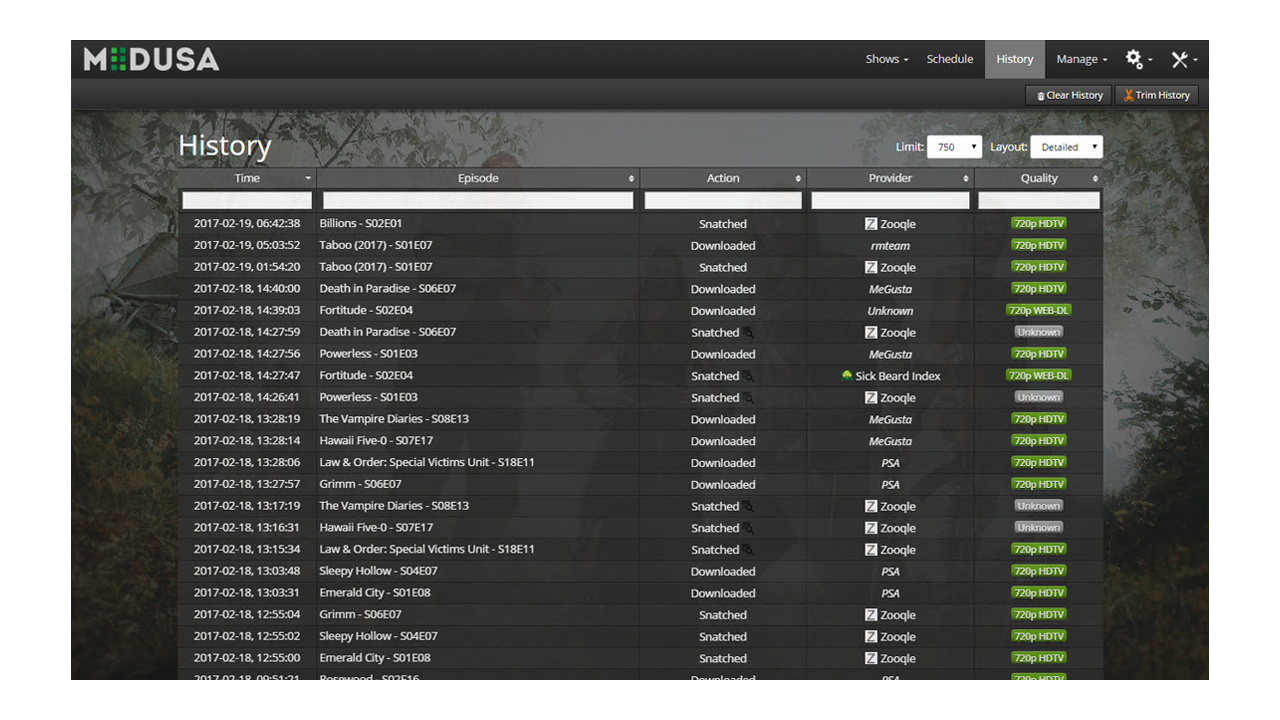Screen dimensions: 1280x720
Task: Open manual search magnifier on Death in Paradise row
Action: [748, 332]
